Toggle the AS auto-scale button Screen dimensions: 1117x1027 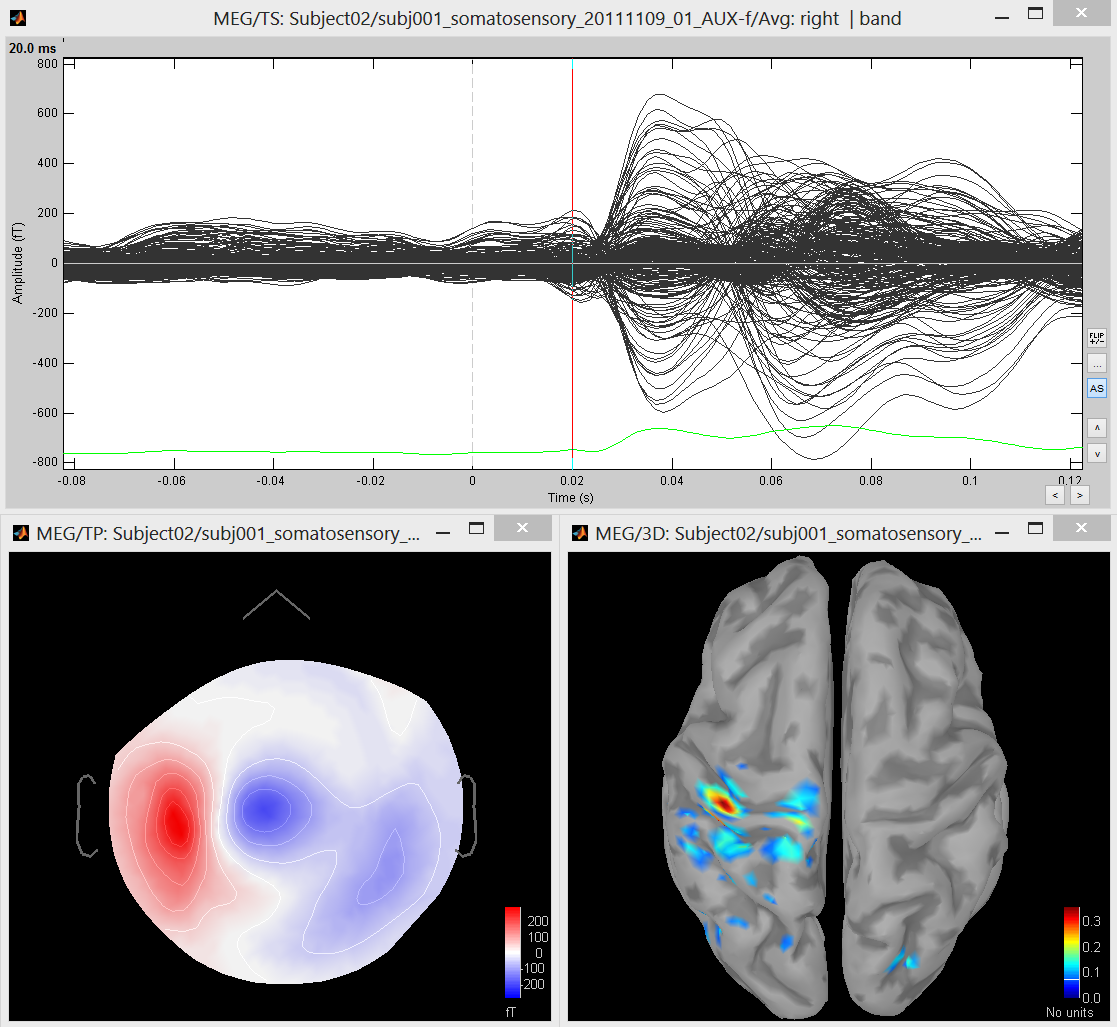click(x=1097, y=388)
